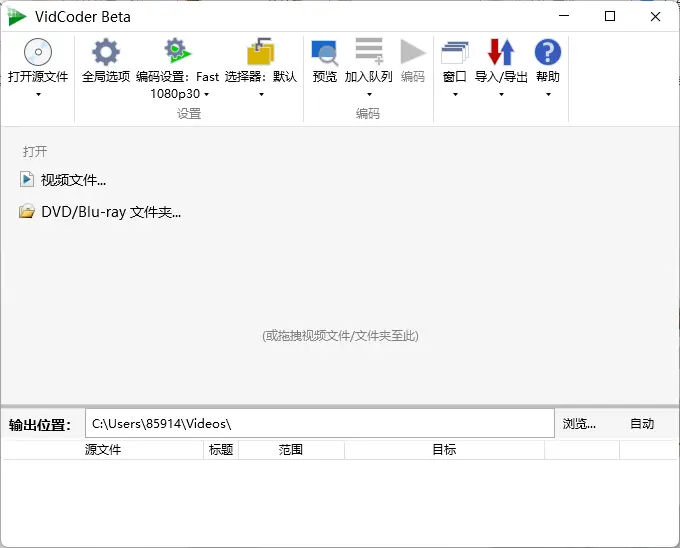Click the 自动 button
This screenshot has height=548, width=680.
point(642,423)
